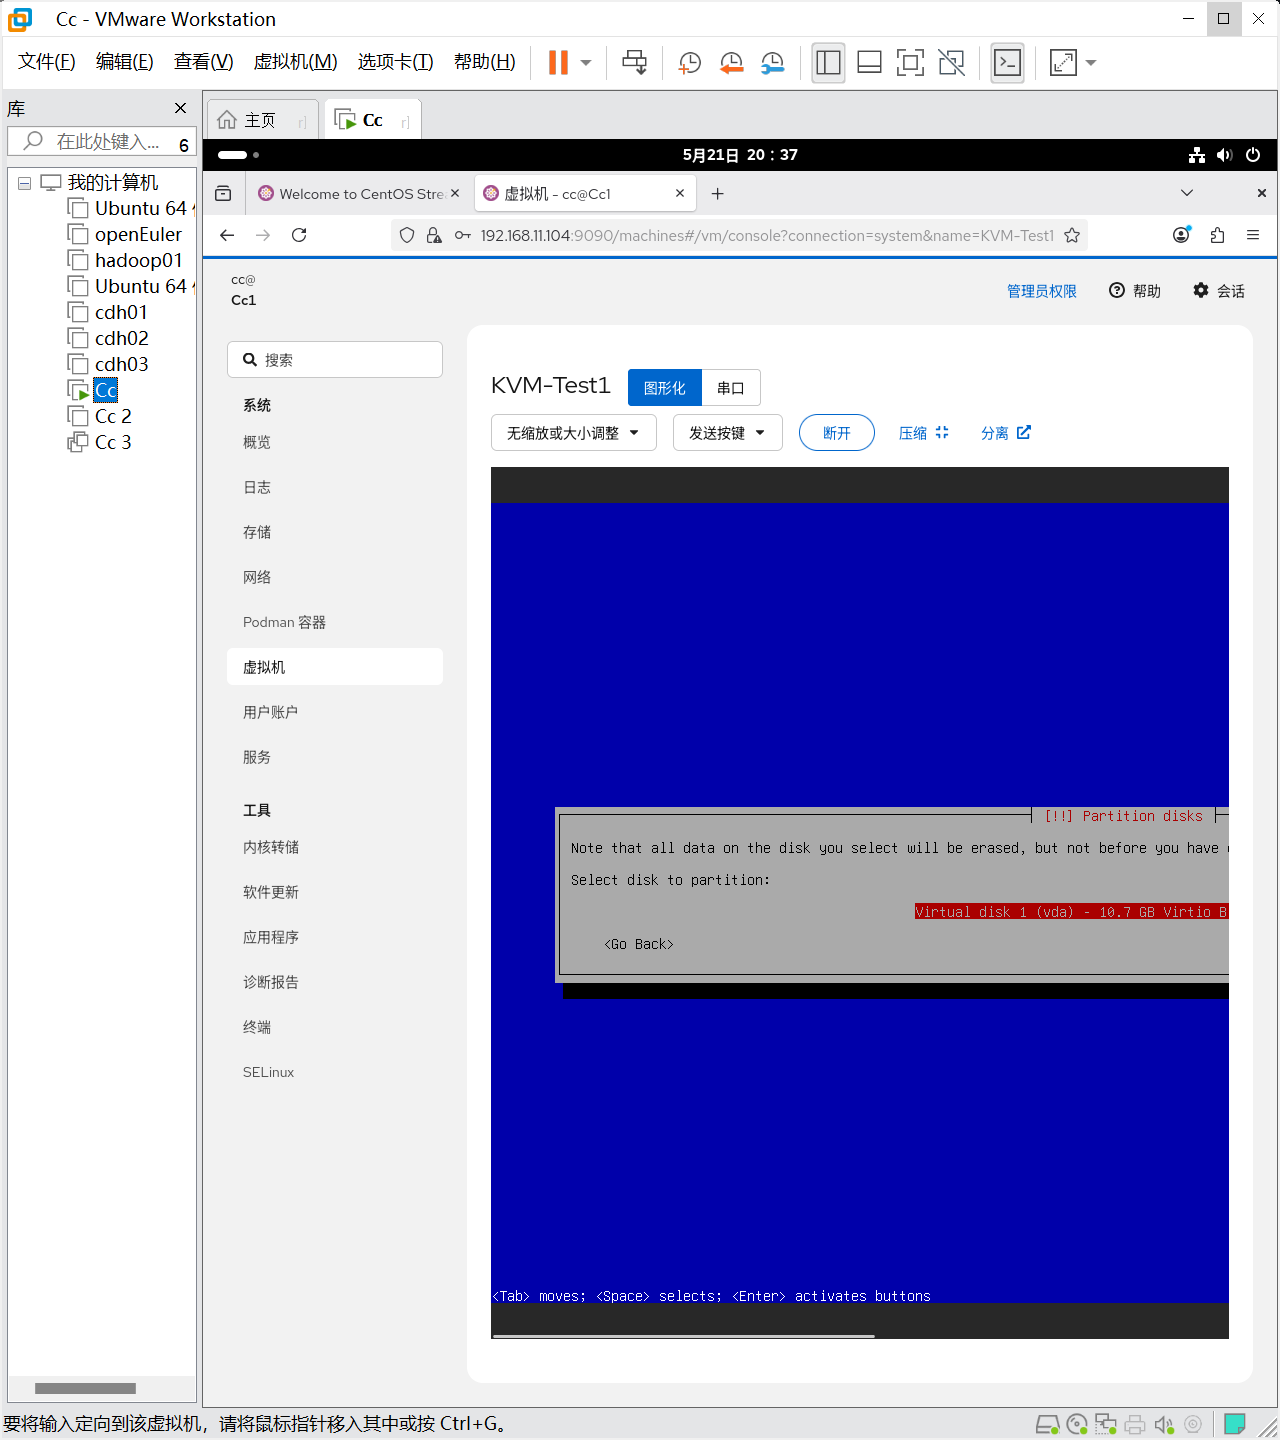The width and height of the screenshot is (1280, 1440).
Task: Open GNOME network status icon
Action: coord(1196,155)
